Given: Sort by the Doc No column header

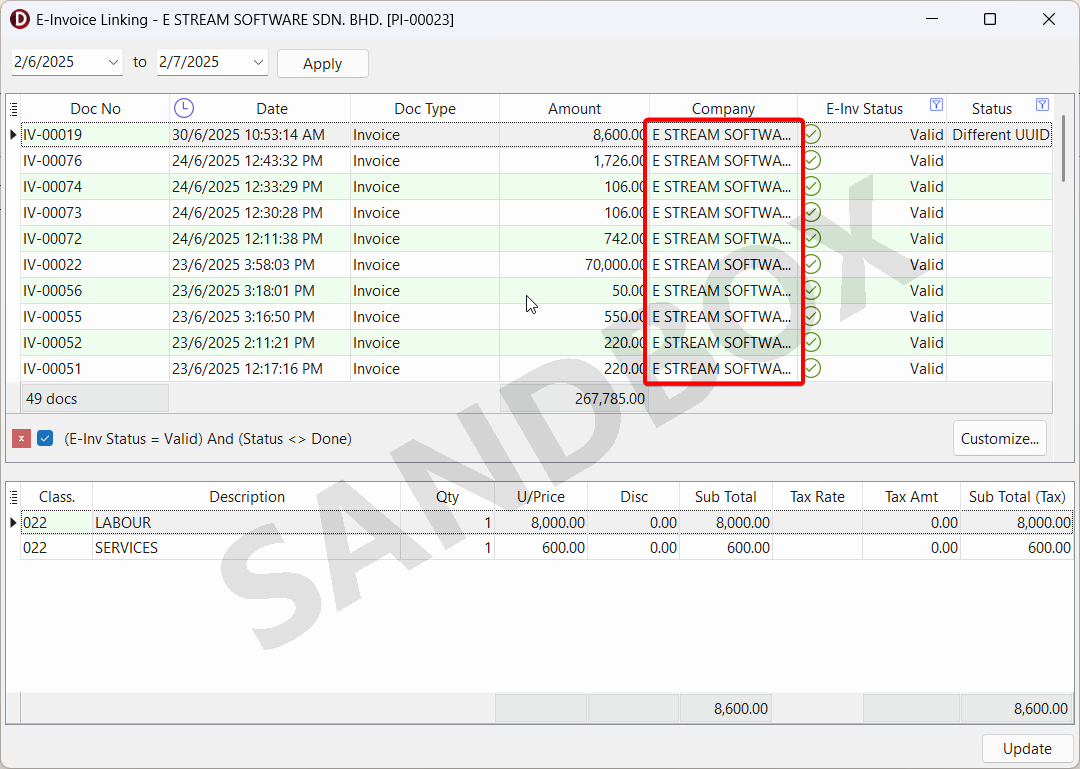Looking at the screenshot, I should pos(95,109).
